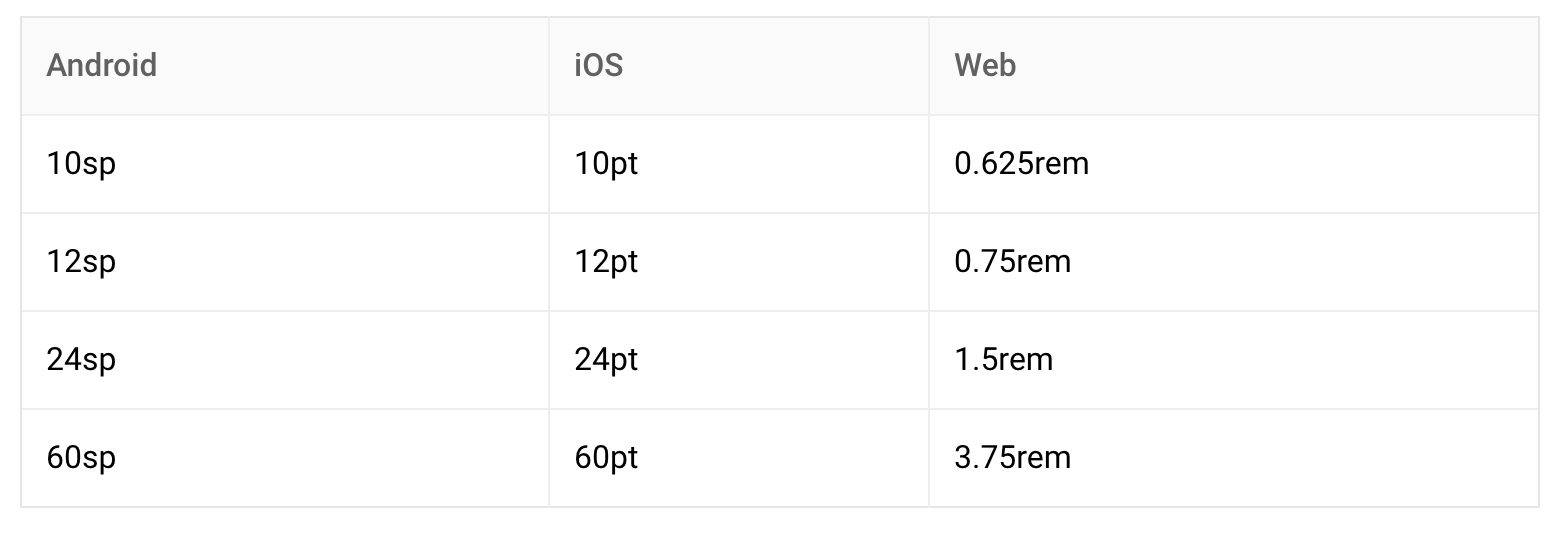Image resolution: width=1564 pixels, height=548 pixels.
Task: Click the letter A in Android
Action: click(x=56, y=66)
